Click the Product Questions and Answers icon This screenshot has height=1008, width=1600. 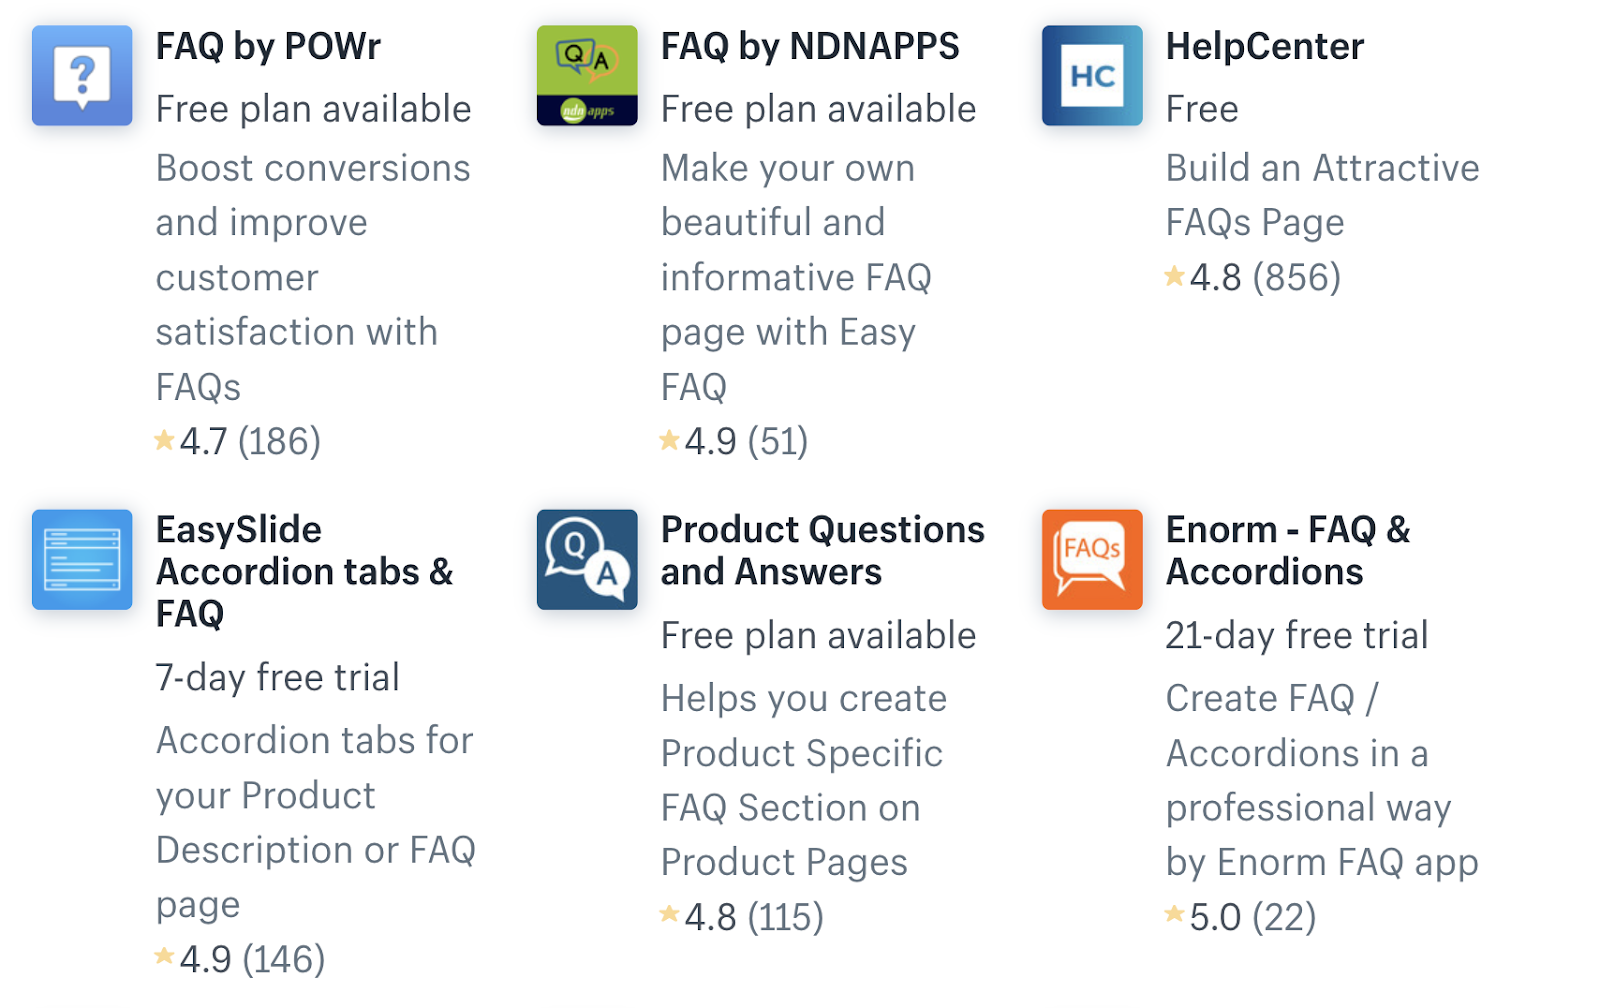coord(587,560)
